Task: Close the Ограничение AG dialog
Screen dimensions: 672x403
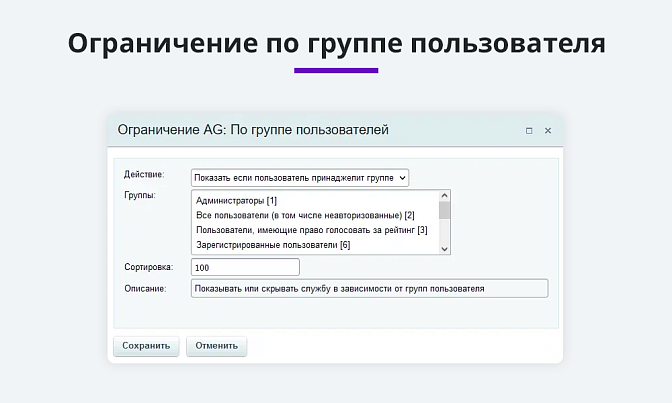Action: 548,131
